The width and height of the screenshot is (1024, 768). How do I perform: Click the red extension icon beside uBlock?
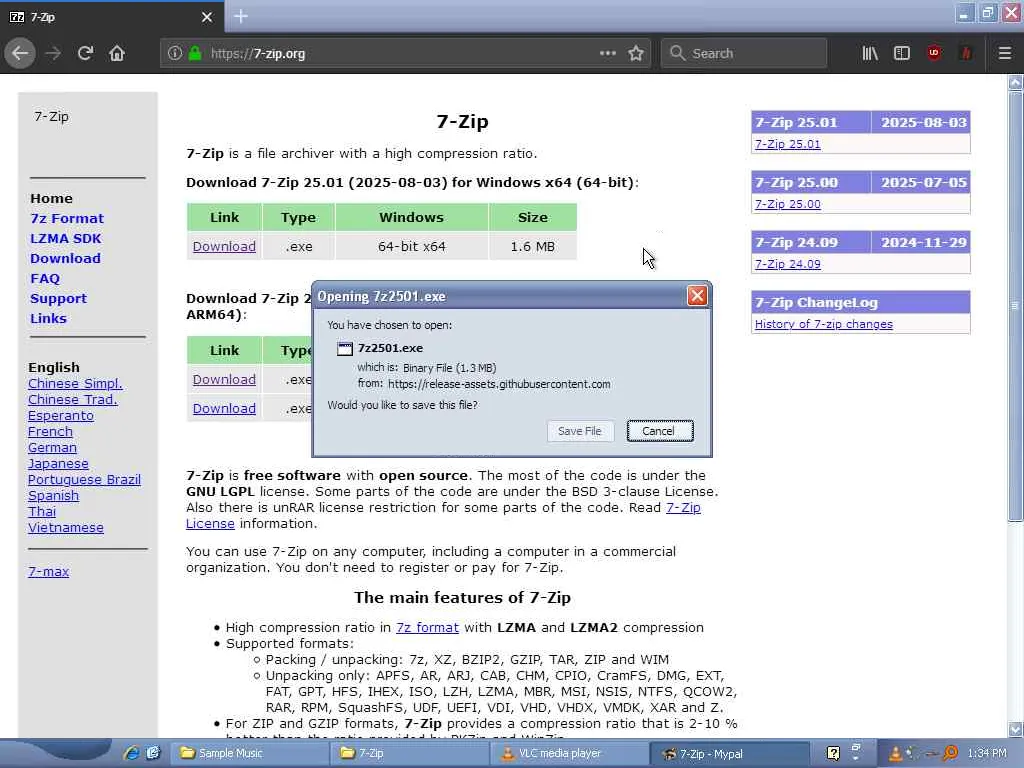[x=966, y=53]
